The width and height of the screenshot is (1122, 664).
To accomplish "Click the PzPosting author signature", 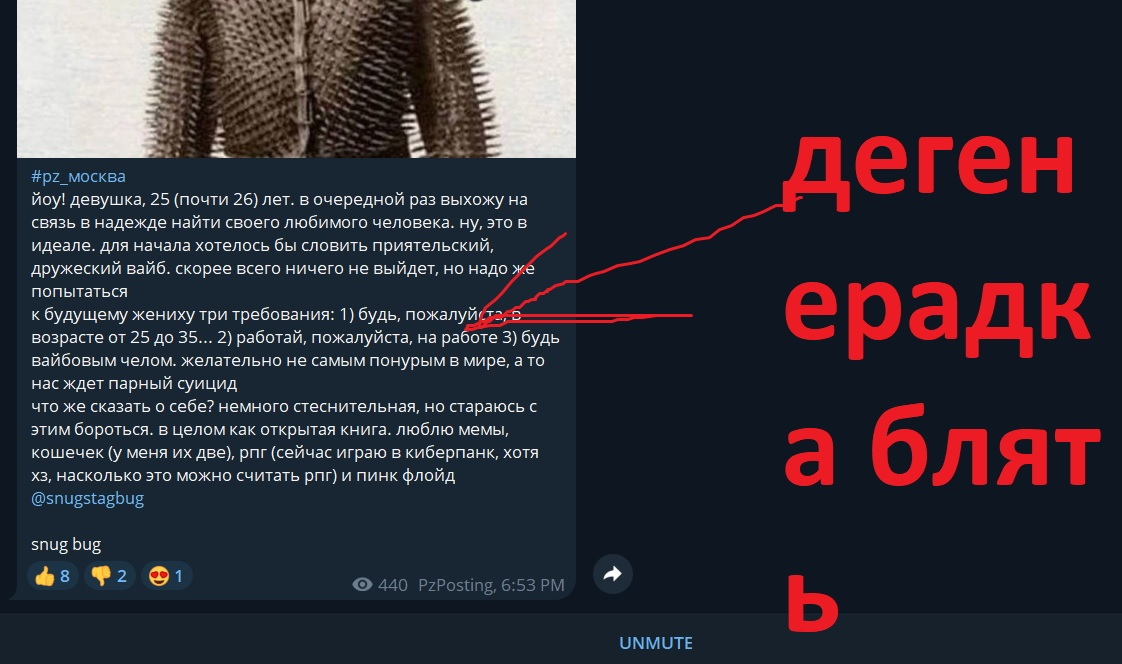I will click(x=457, y=585).
